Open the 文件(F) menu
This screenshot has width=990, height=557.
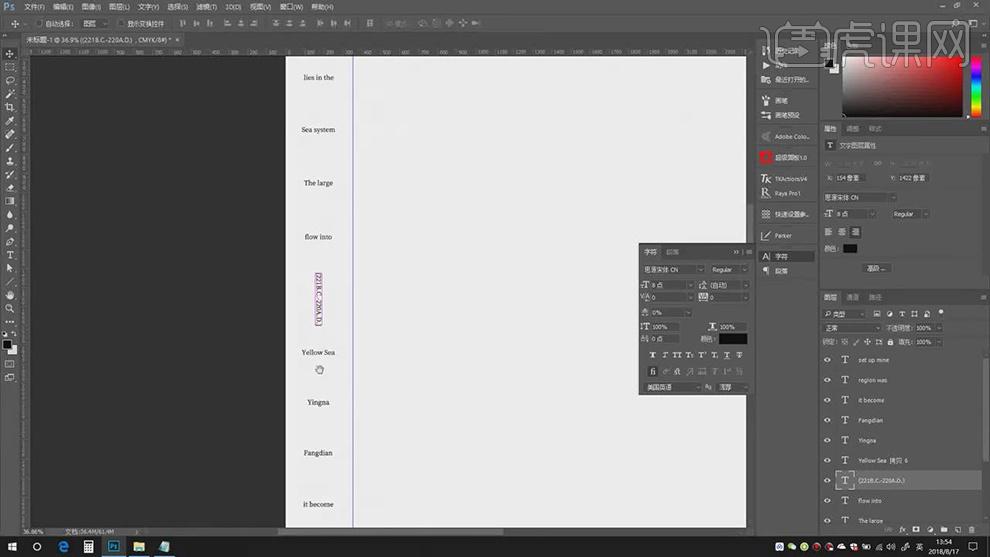point(34,7)
